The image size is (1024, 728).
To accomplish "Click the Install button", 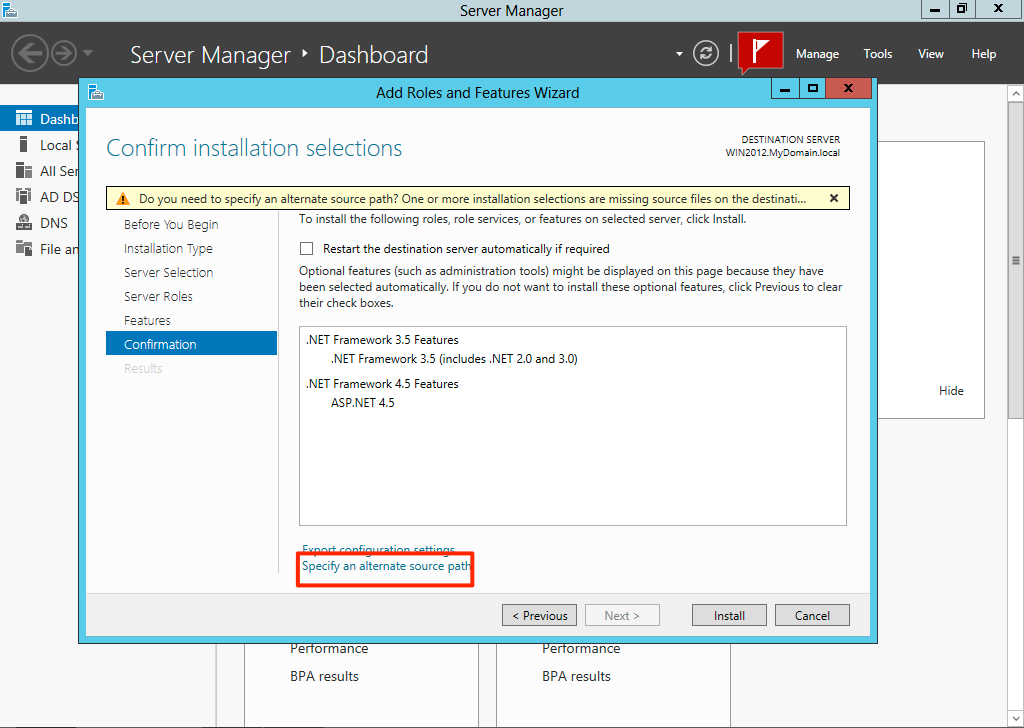I will [729, 615].
